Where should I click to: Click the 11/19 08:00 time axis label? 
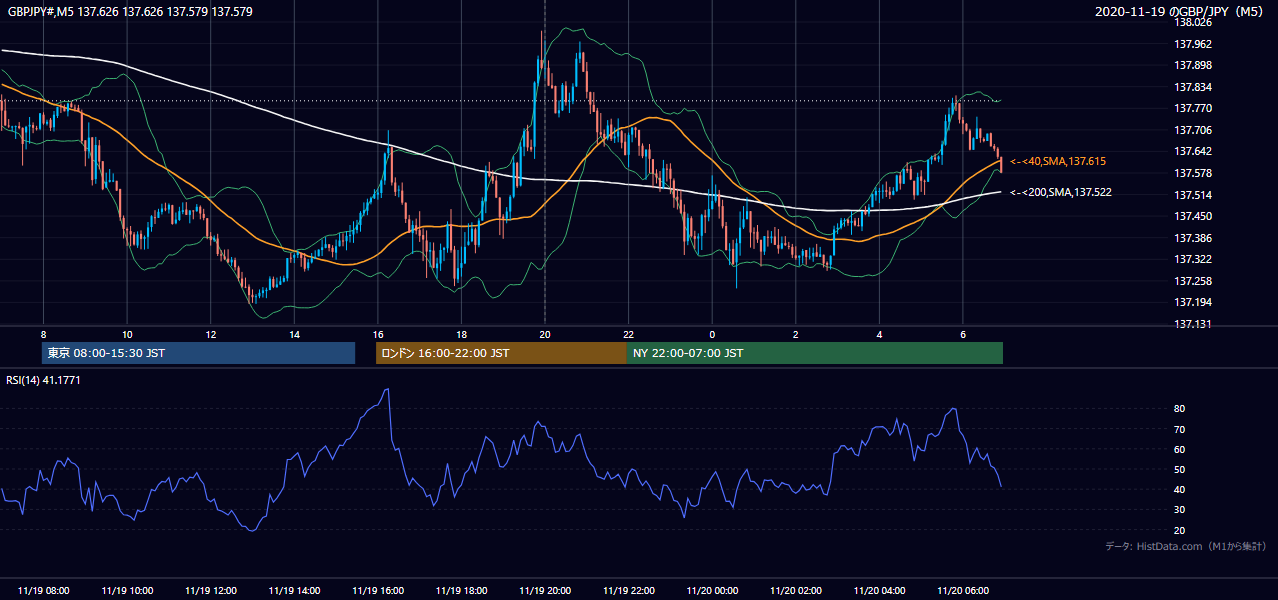(44, 591)
